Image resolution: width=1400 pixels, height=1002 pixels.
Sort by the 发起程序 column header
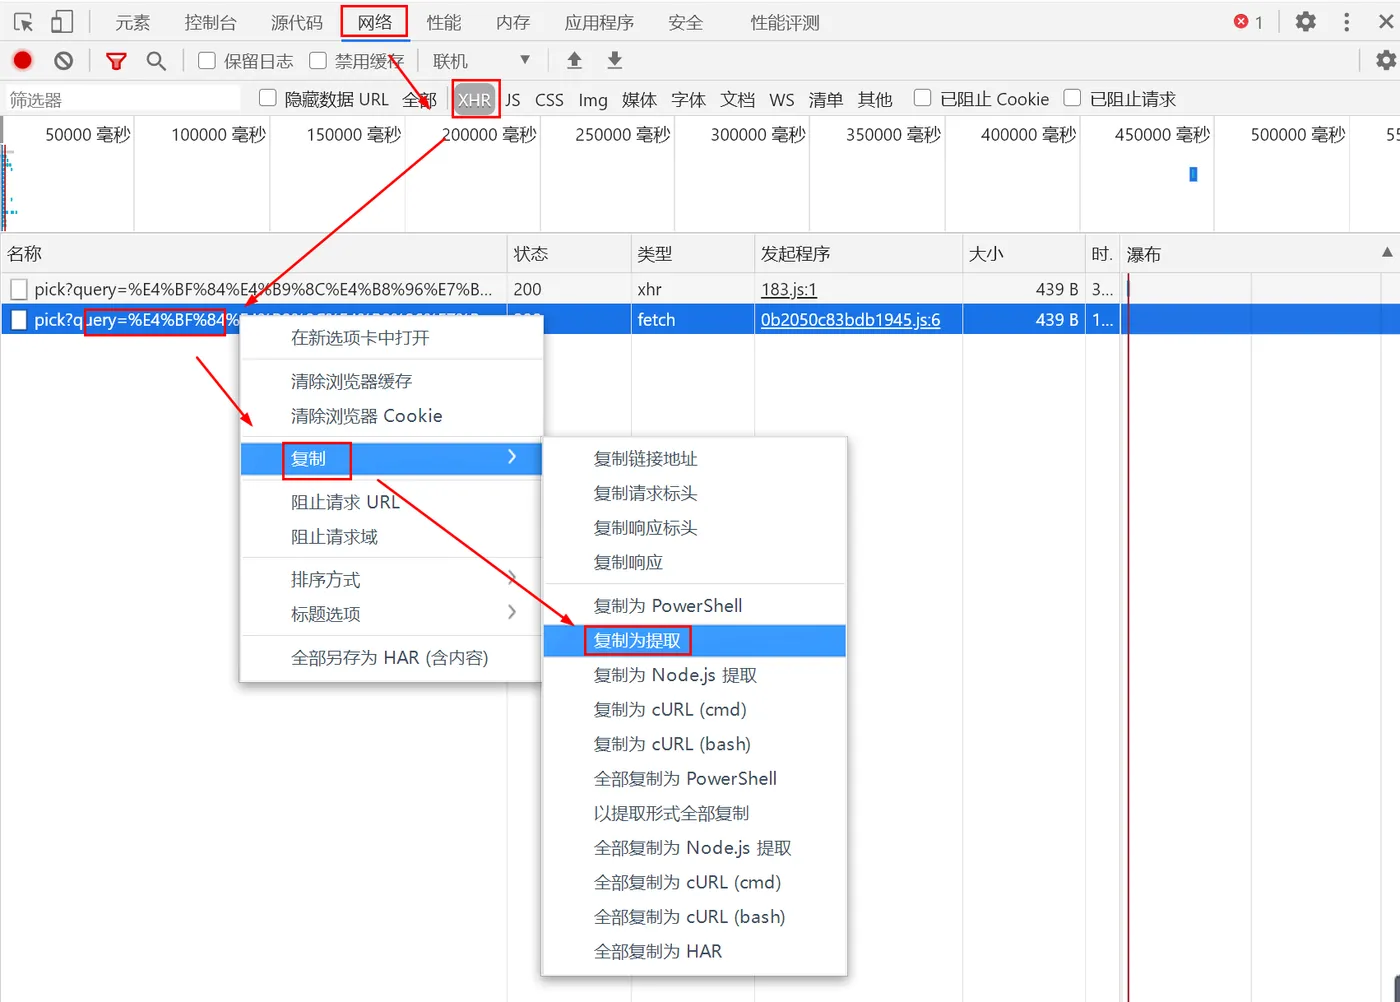858,254
